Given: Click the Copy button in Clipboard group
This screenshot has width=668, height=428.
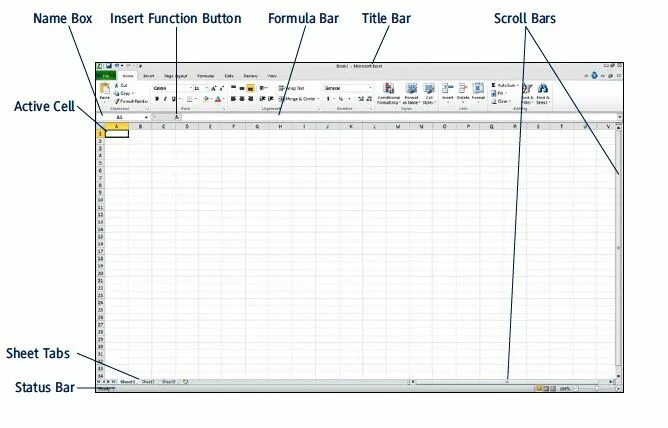Looking at the screenshot, I should point(124,93).
